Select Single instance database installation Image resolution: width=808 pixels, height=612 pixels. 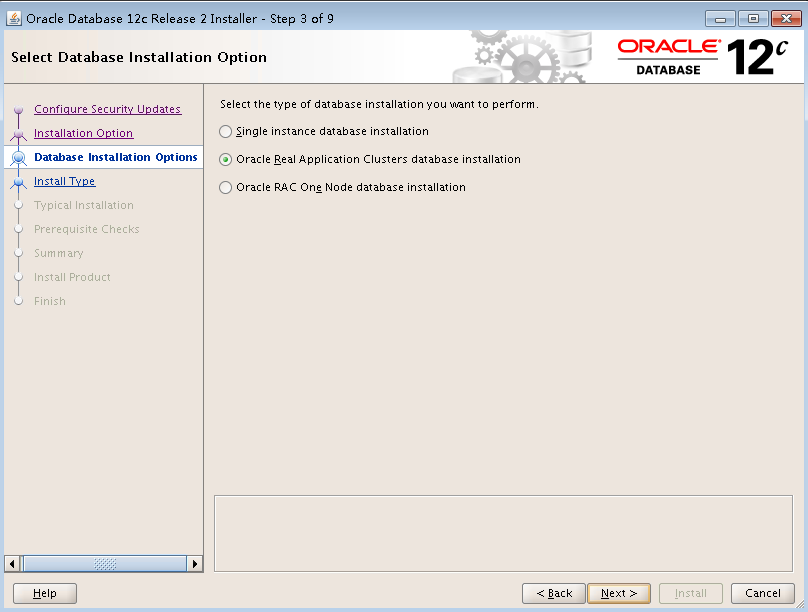(226, 131)
